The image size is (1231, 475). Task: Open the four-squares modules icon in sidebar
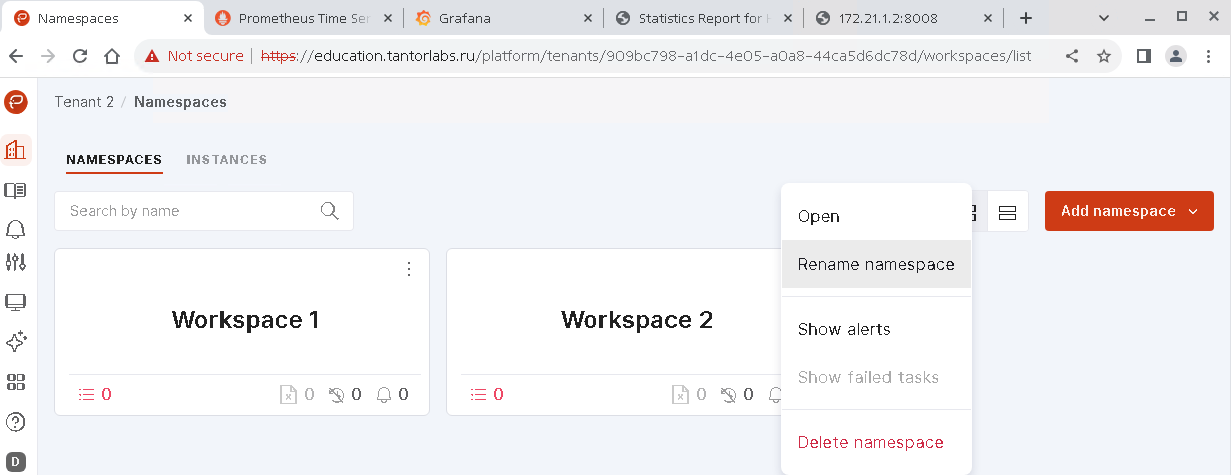(x=16, y=382)
